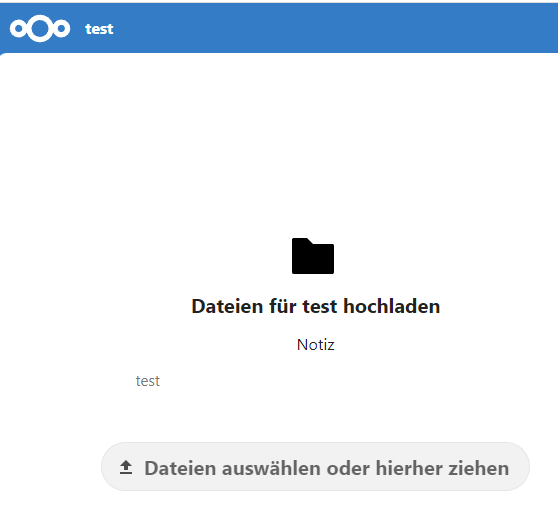Click the black folder icon
The height and width of the screenshot is (517, 558).
[313, 256]
